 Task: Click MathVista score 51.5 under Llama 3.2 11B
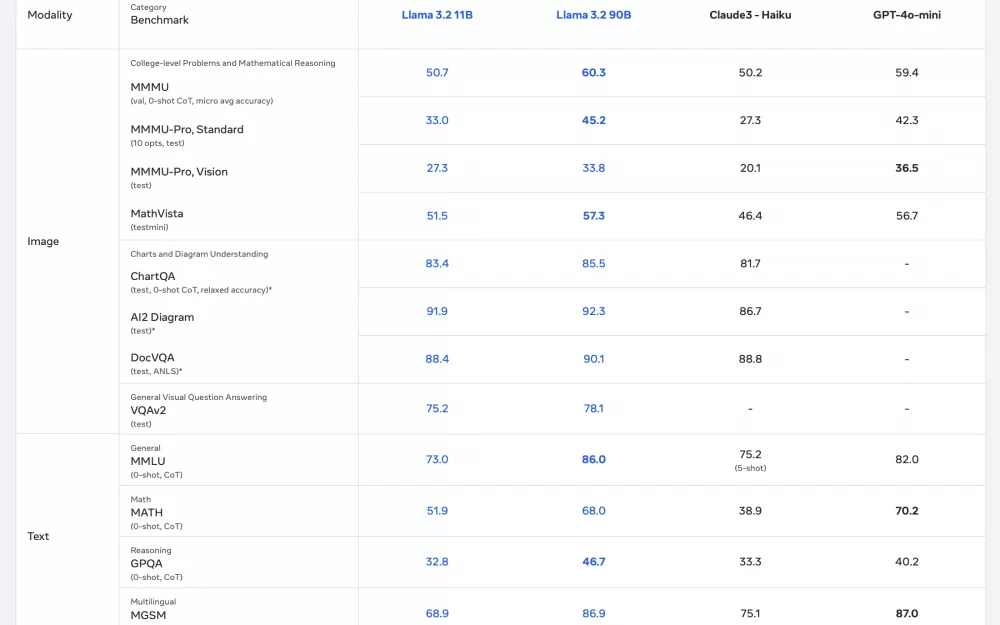point(437,216)
